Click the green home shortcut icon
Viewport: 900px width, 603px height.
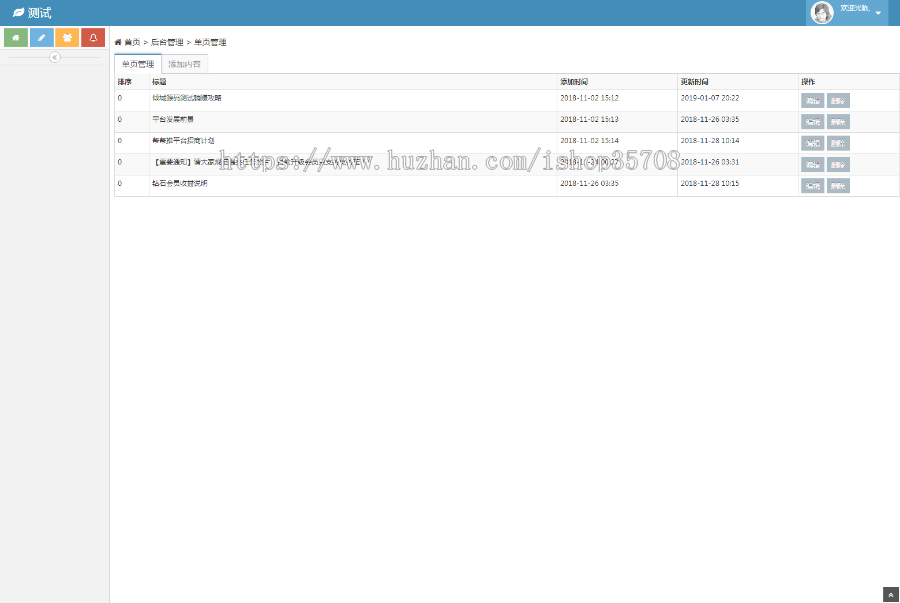pos(16,38)
